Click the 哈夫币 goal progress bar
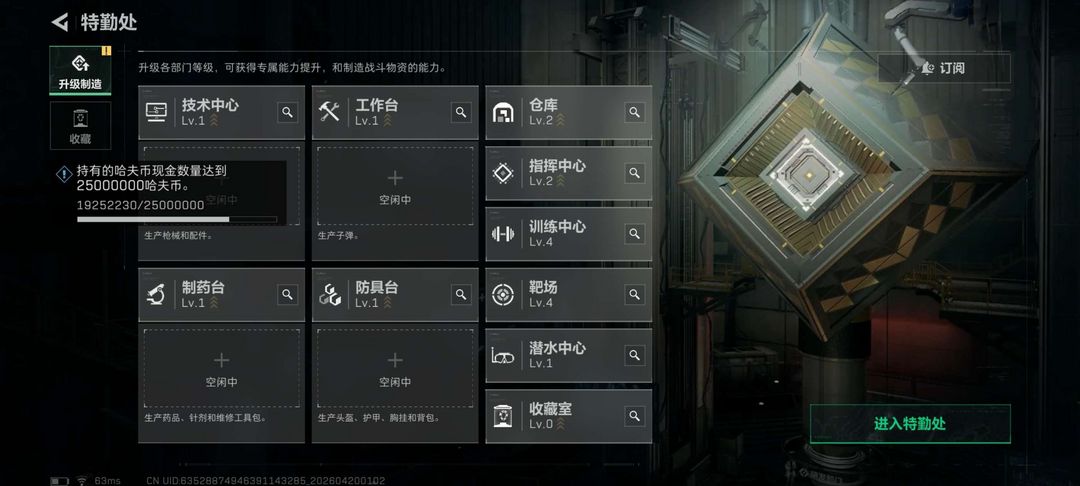Image resolution: width=1080 pixels, height=486 pixels. pyautogui.click(x=177, y=220)
